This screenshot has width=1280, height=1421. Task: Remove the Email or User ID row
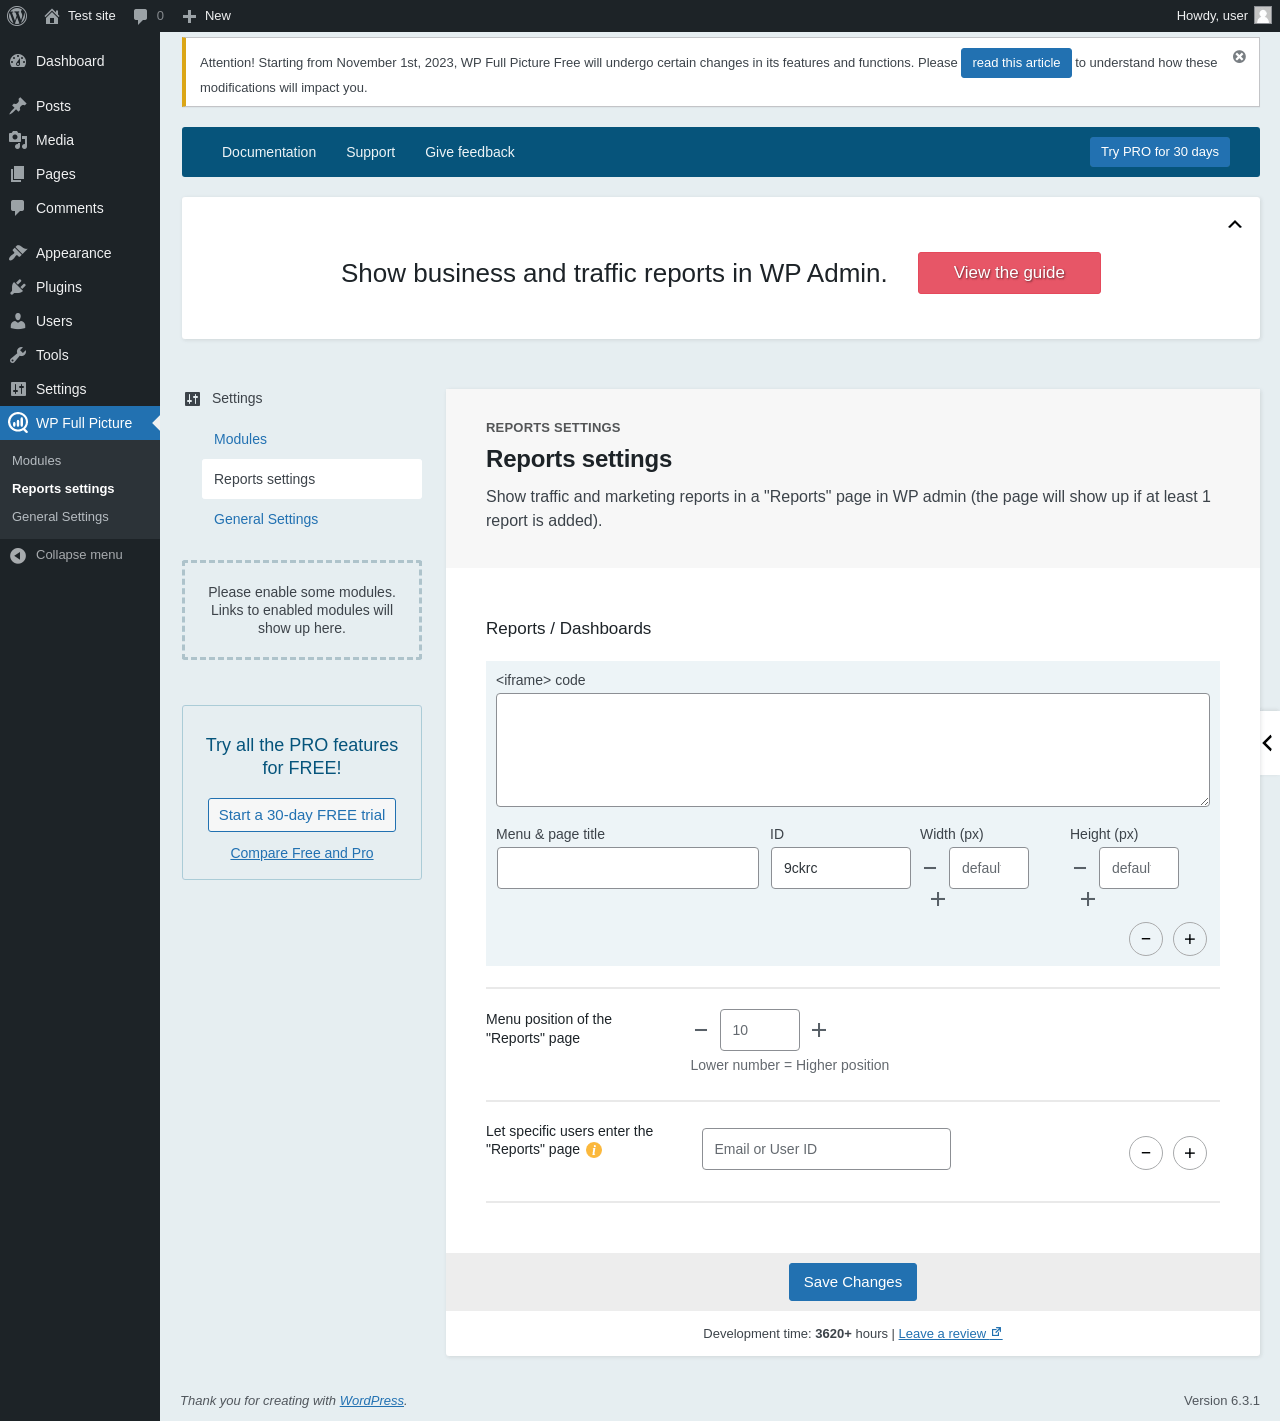(x=1146, y=1153)
